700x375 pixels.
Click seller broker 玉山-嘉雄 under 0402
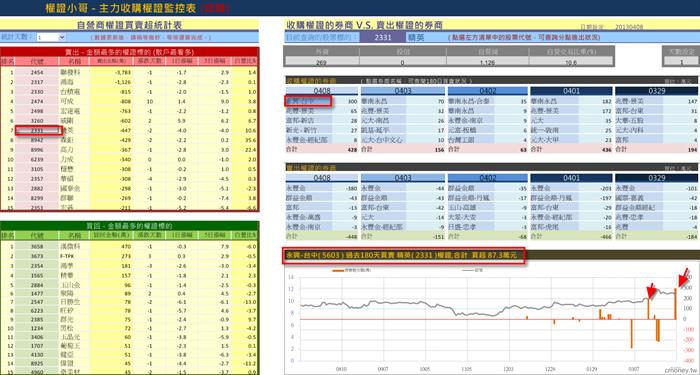coord(463,208)
